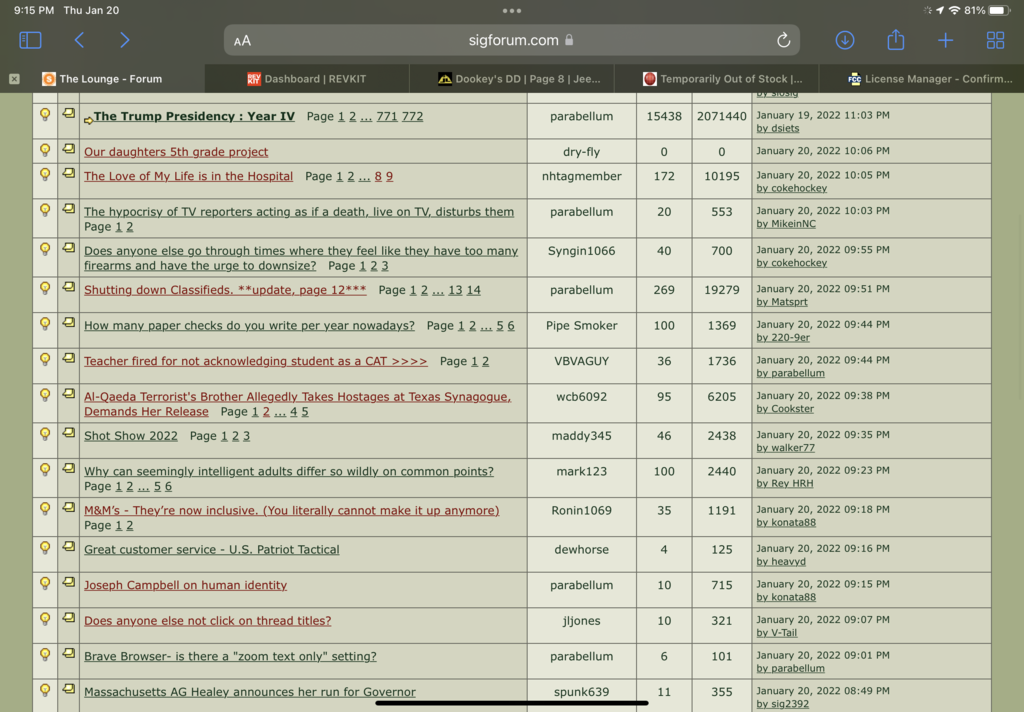
Task: Click post icon beside Great customer service
Action: pos(69,547)
